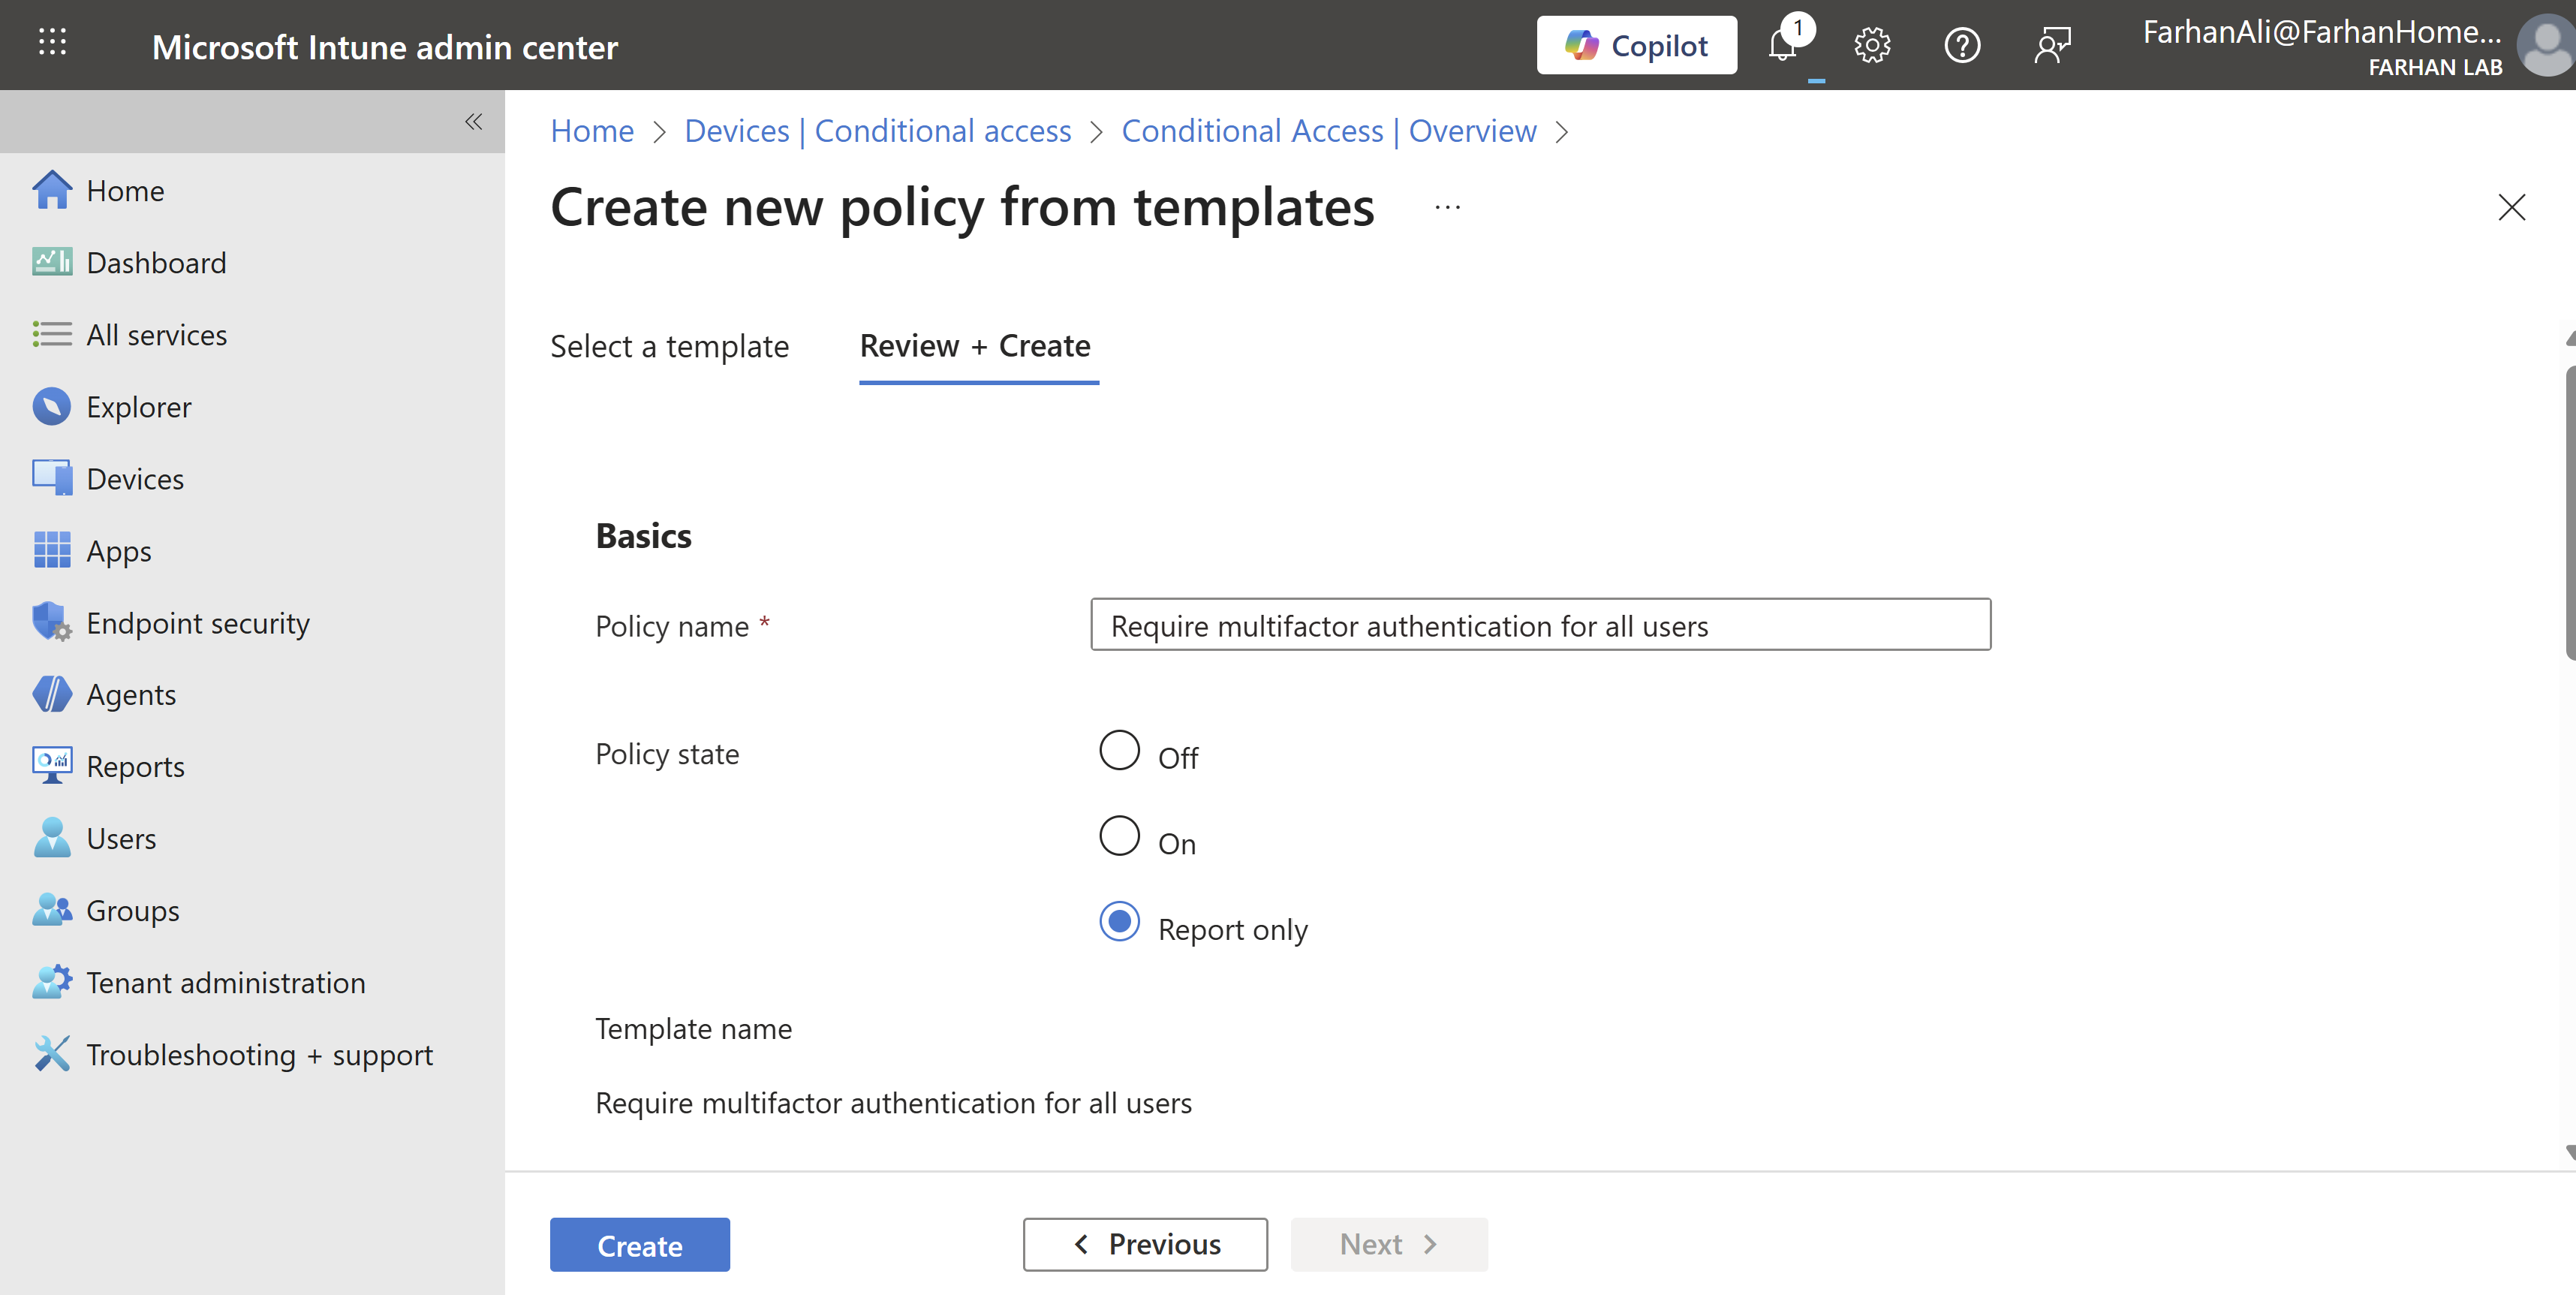
Task: Open the feedback person icon
Action: 2052,46
